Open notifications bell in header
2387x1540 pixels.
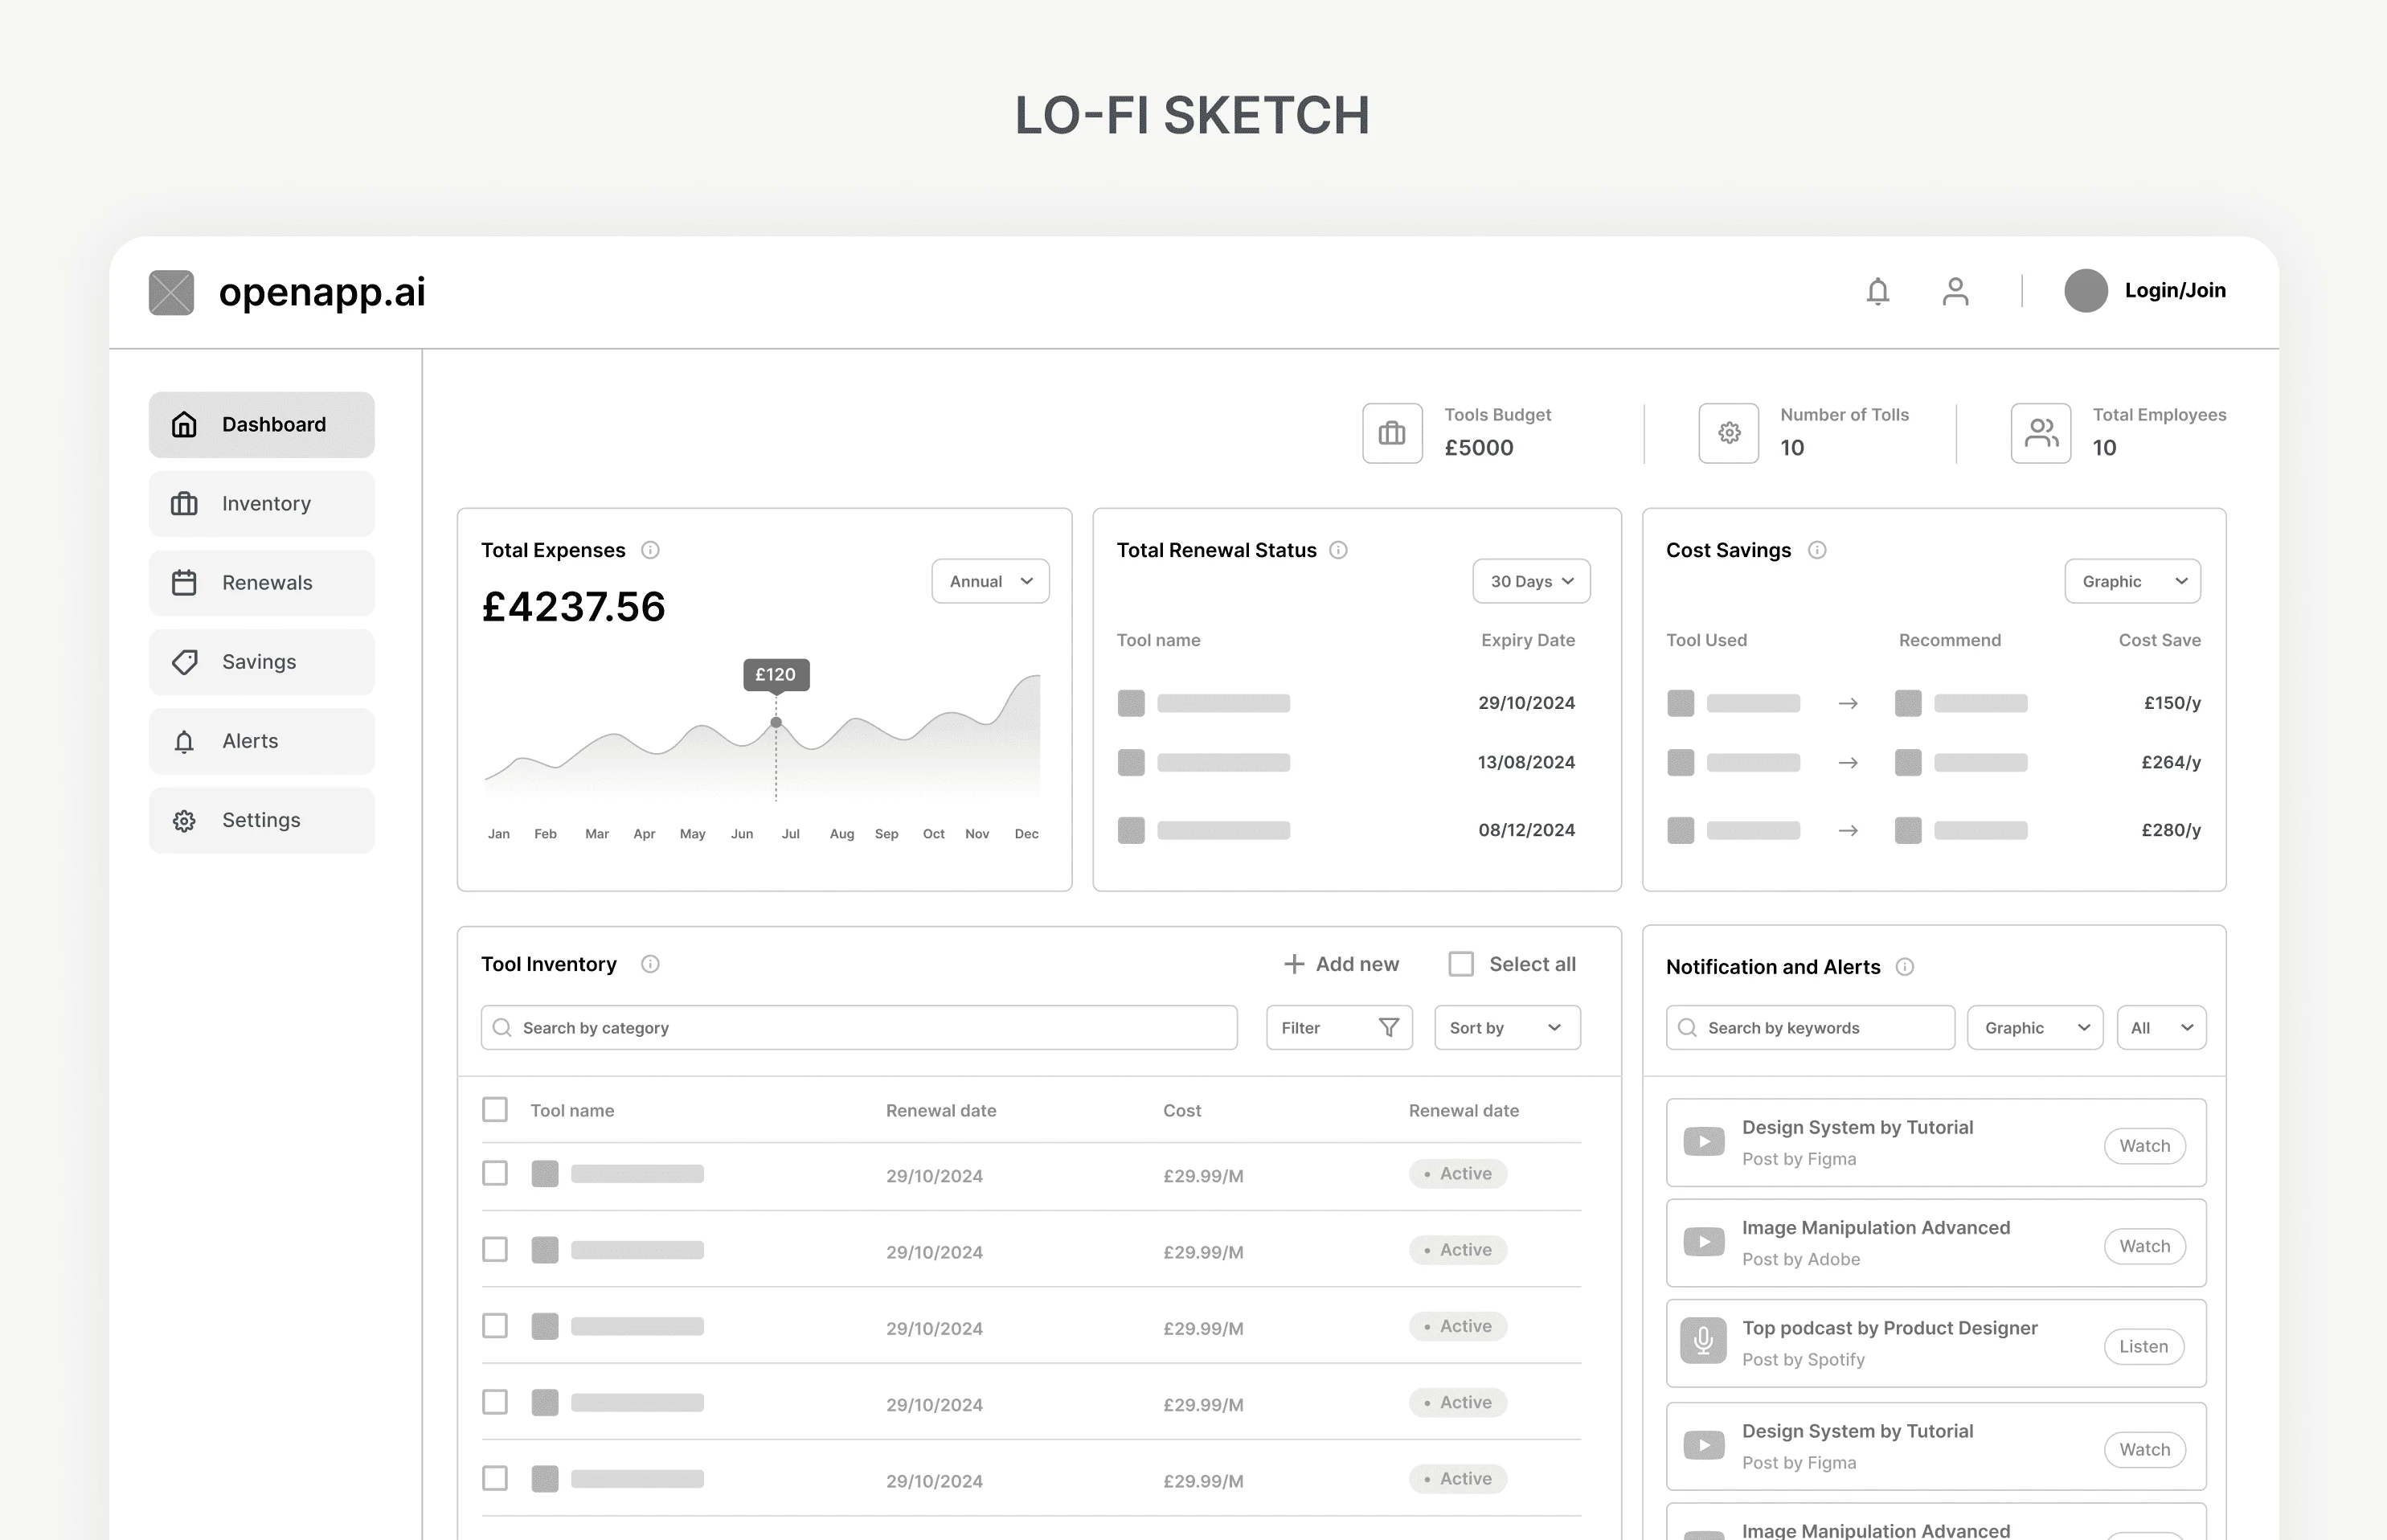(x=1878, y=291)
